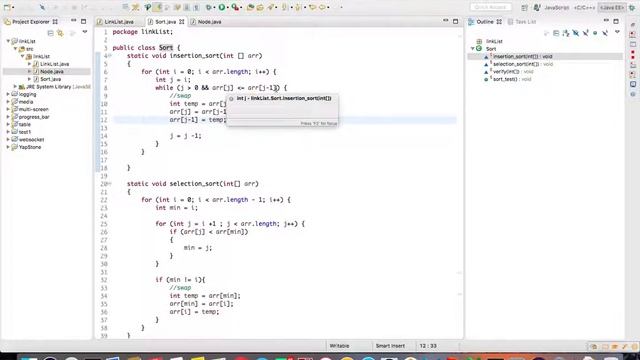Select verify(int[]) in Outline
The width and height of the screenshot is (640, 360).
tap(513, 71)
